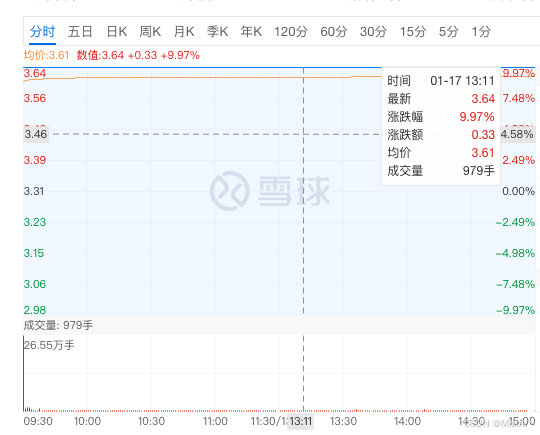Click the 均价:3.61 average price label

[46, 55]
